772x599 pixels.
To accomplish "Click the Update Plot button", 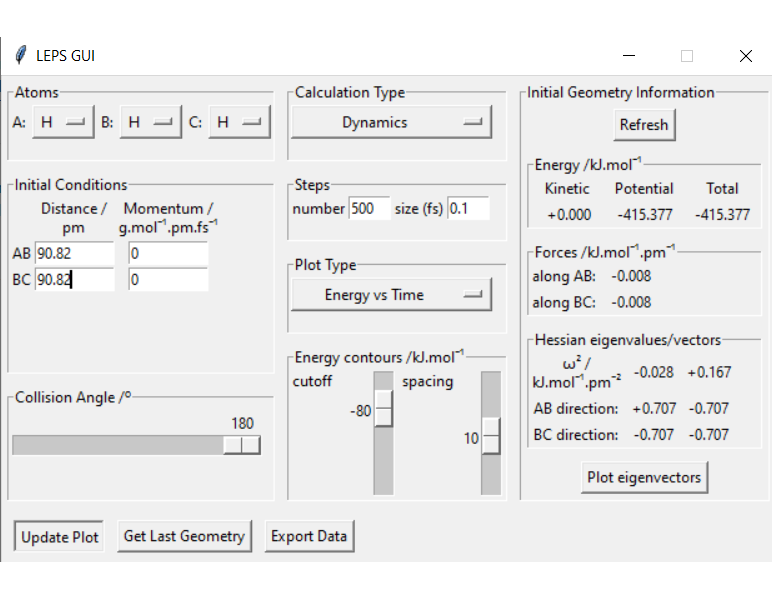I will point(60,537).
